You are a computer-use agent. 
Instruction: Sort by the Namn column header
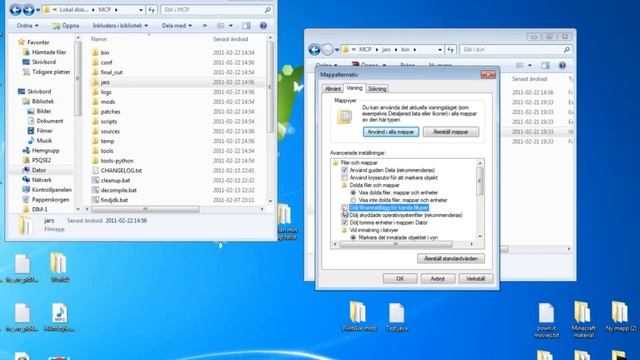(x=99, y=39)
